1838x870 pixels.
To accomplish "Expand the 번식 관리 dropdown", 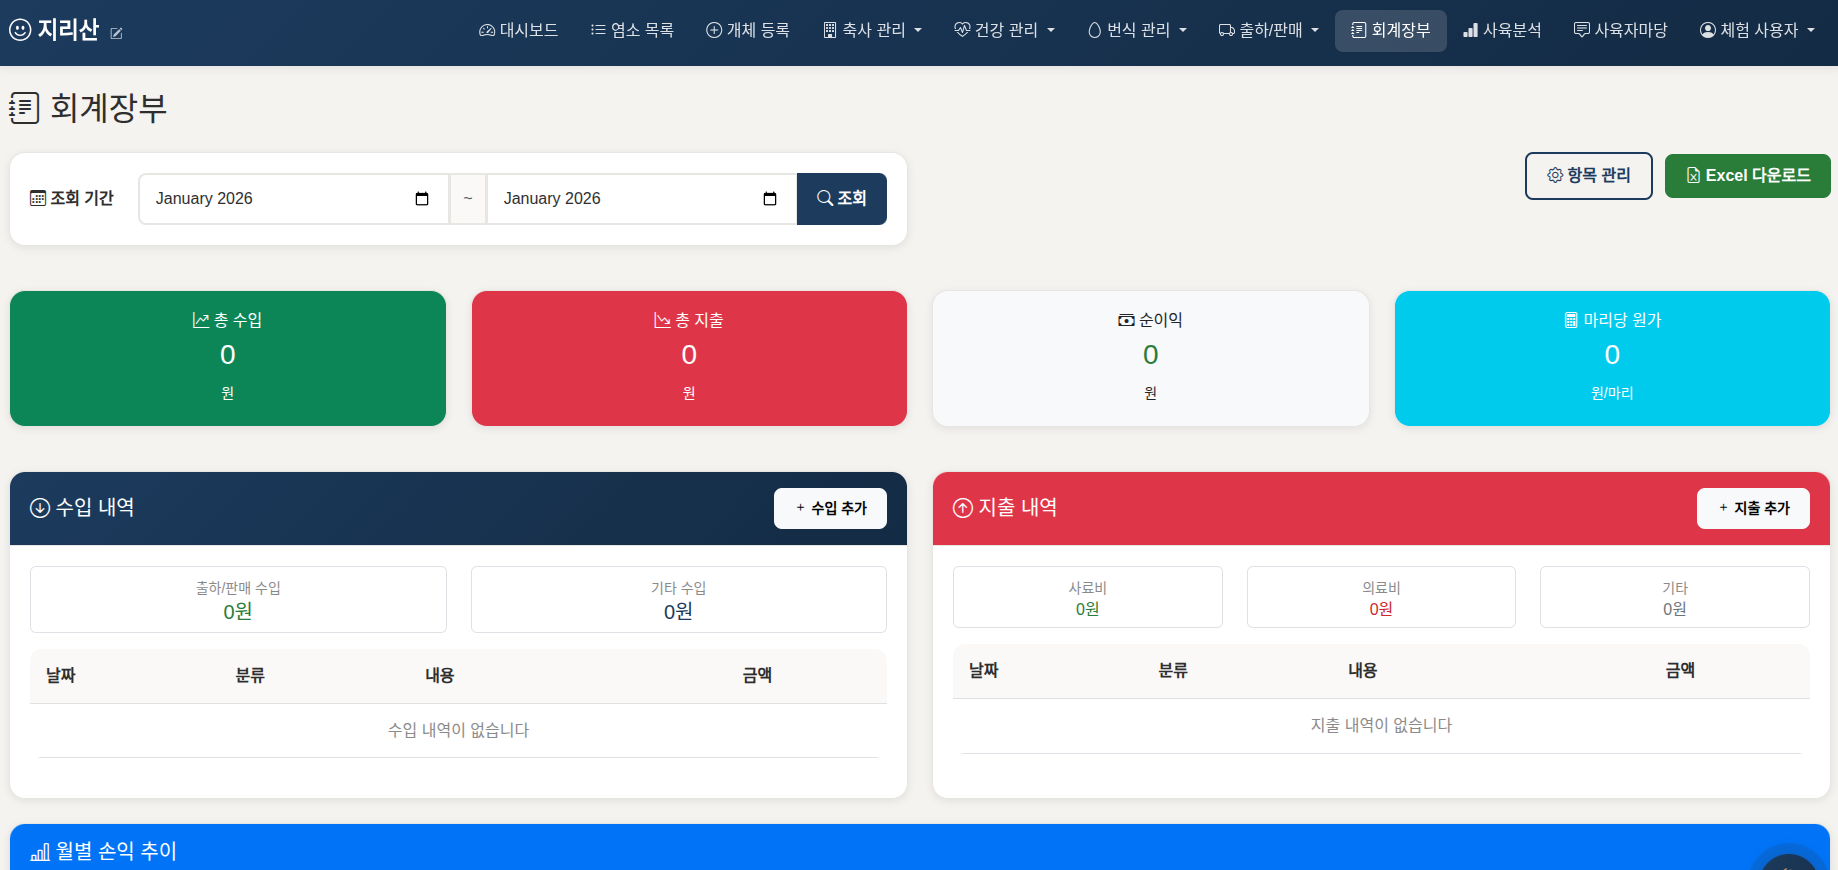I will click(1137, 30).
